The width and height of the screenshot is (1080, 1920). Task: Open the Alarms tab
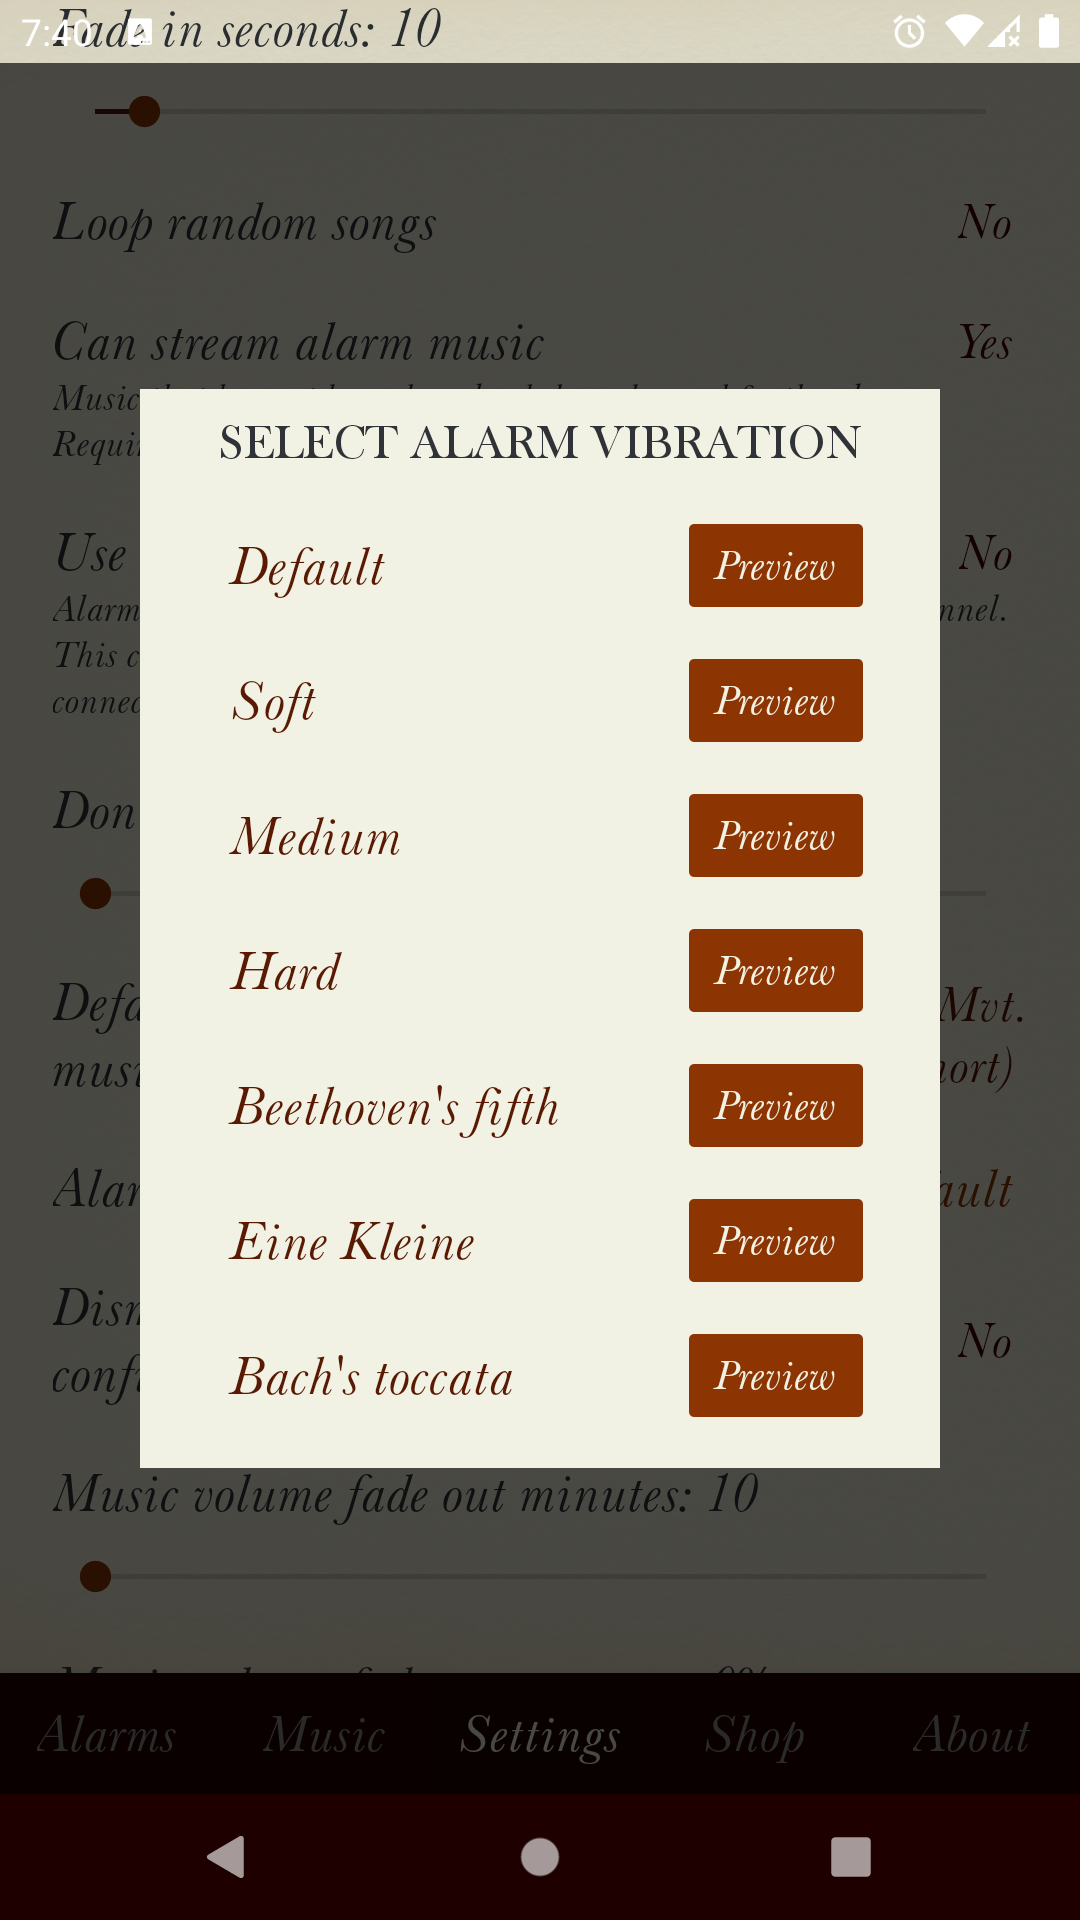click(107, 1735)
